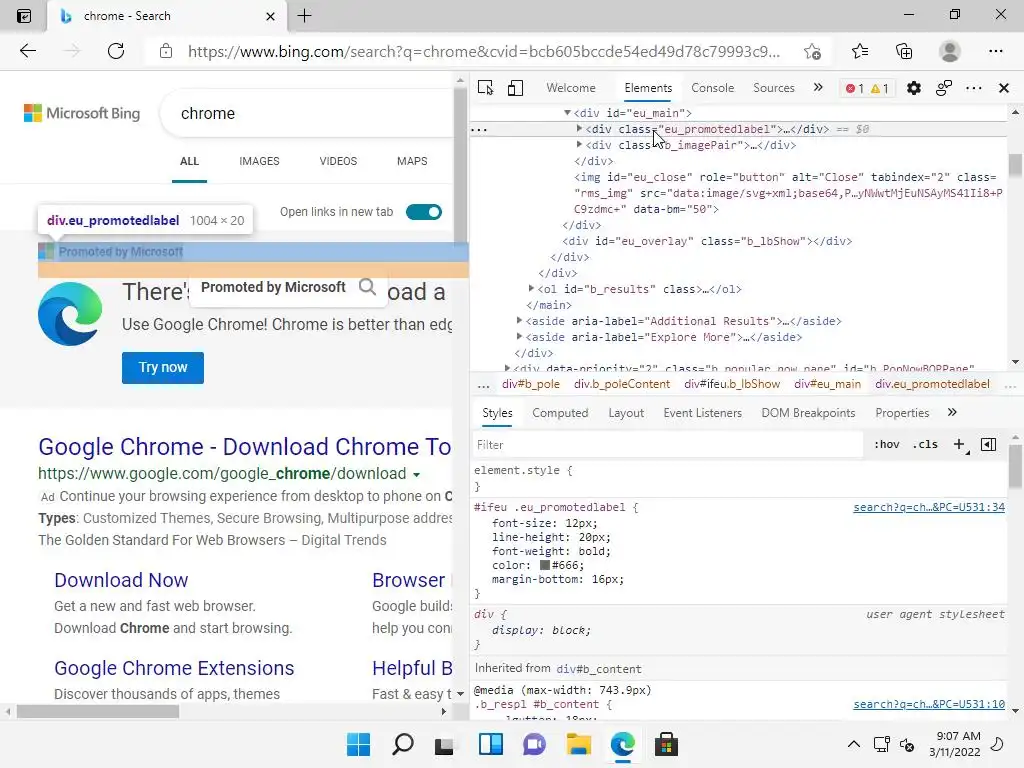Image resolution: width=1024 pixels, height=768 pixels.
Task: Click the browser address bar URL
Action: pyautogui.click(x=483, y=52)
